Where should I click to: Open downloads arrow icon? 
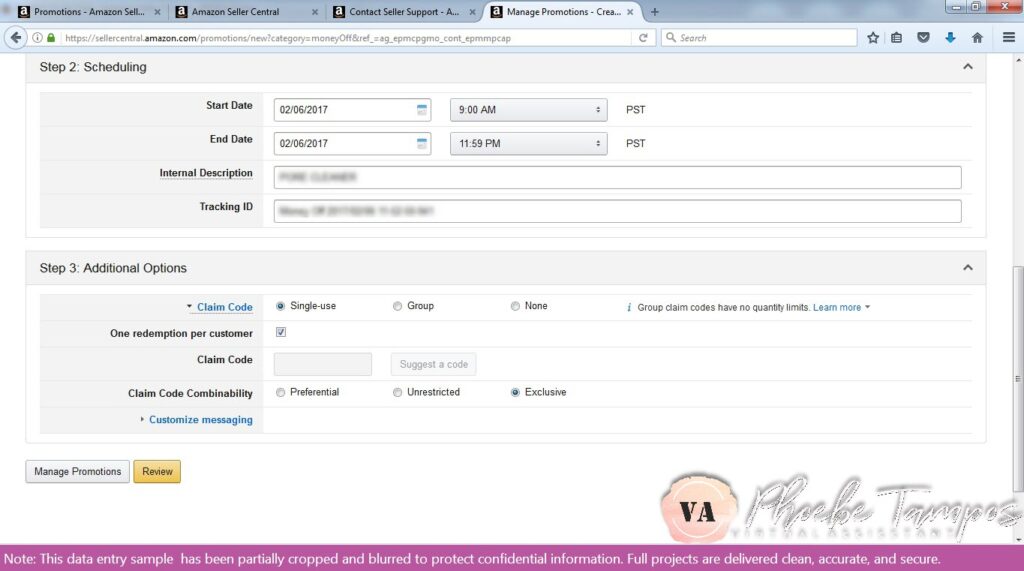[950, 38]
